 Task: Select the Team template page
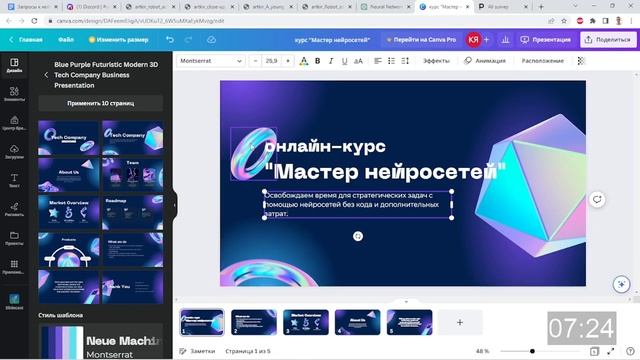tap(132, 175)
